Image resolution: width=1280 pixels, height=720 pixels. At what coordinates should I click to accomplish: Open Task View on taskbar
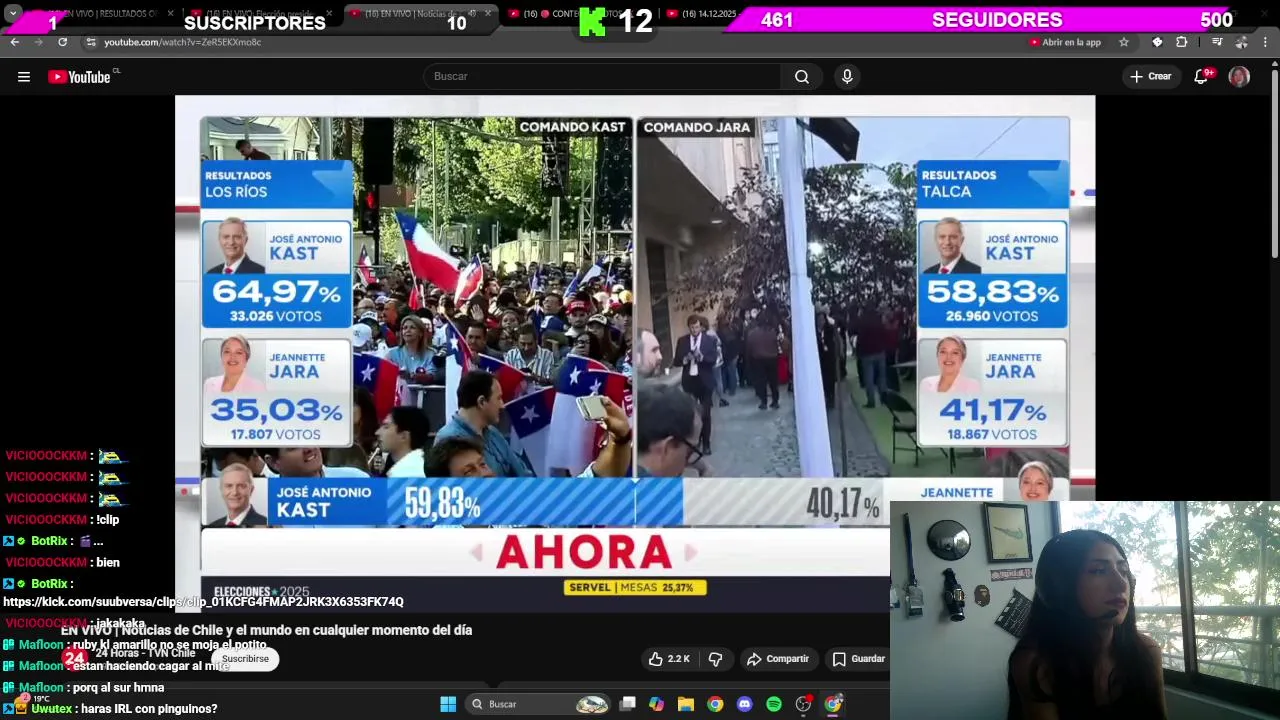(x=627, y=704)
